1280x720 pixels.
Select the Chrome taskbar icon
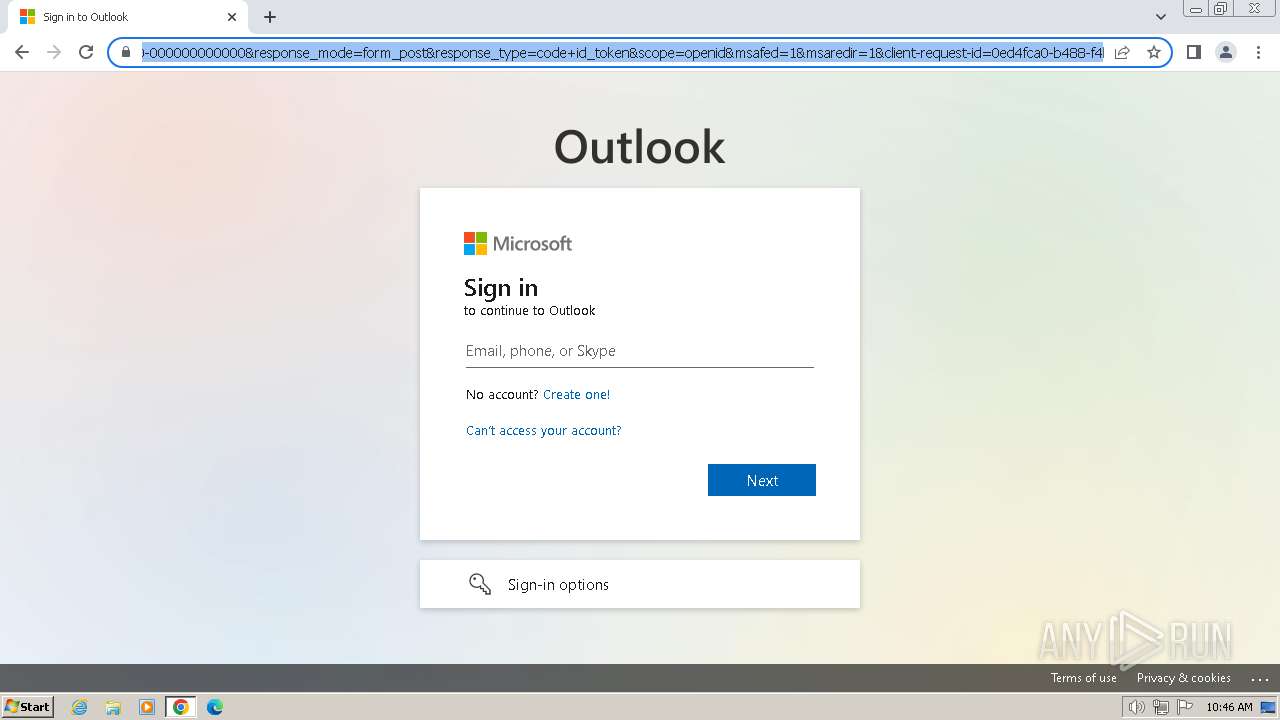180,707
